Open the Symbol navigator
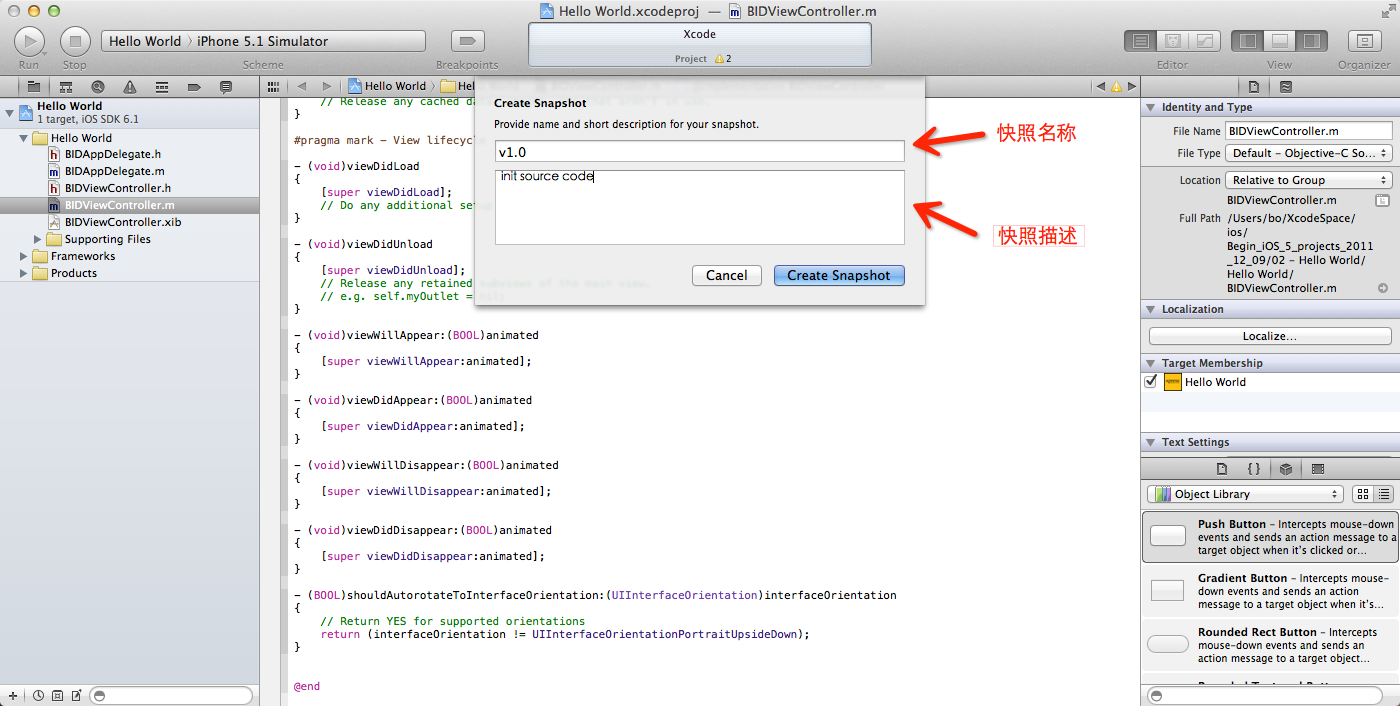Viewport: 1400px width, 706px height. [66, 87]
